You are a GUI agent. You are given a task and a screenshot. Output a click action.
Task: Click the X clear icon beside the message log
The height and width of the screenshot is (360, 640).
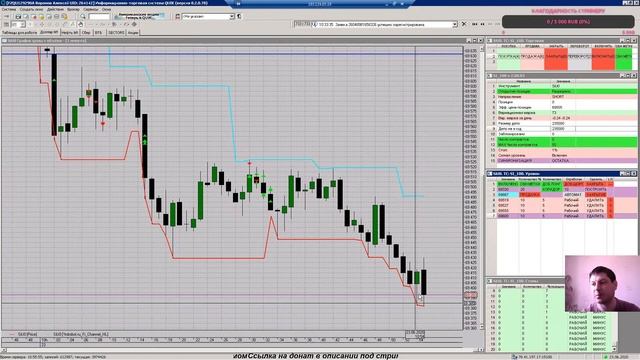pos(464,24)
